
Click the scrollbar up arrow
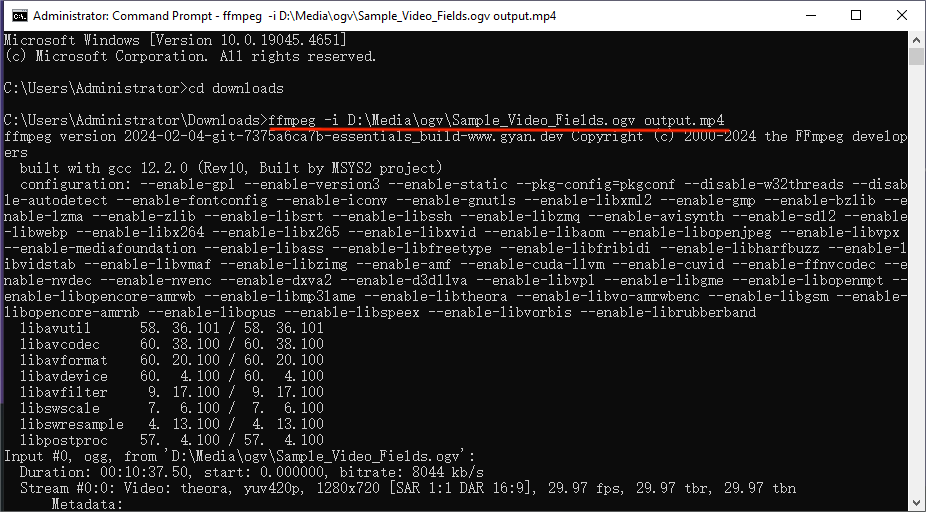point(916,40)
